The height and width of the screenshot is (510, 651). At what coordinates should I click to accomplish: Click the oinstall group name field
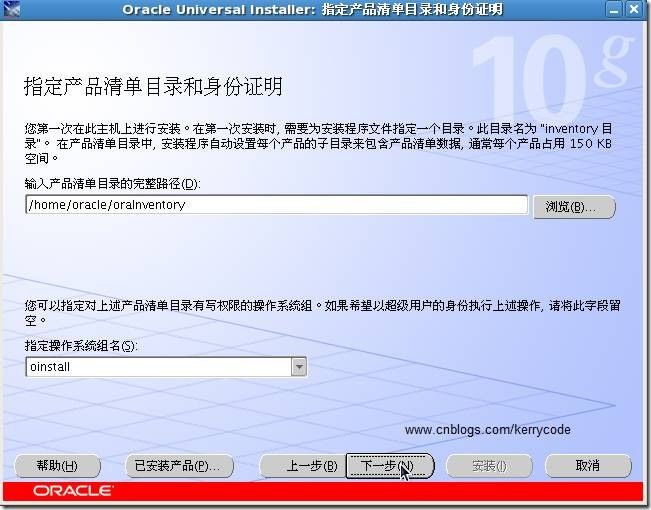point(159,367)
